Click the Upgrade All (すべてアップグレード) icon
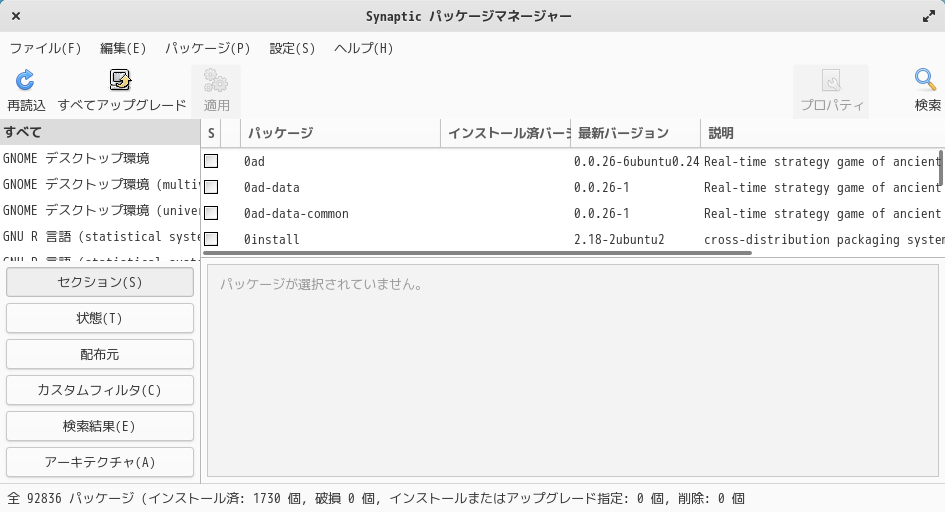945x512 pixels. (x=121, y=80)
